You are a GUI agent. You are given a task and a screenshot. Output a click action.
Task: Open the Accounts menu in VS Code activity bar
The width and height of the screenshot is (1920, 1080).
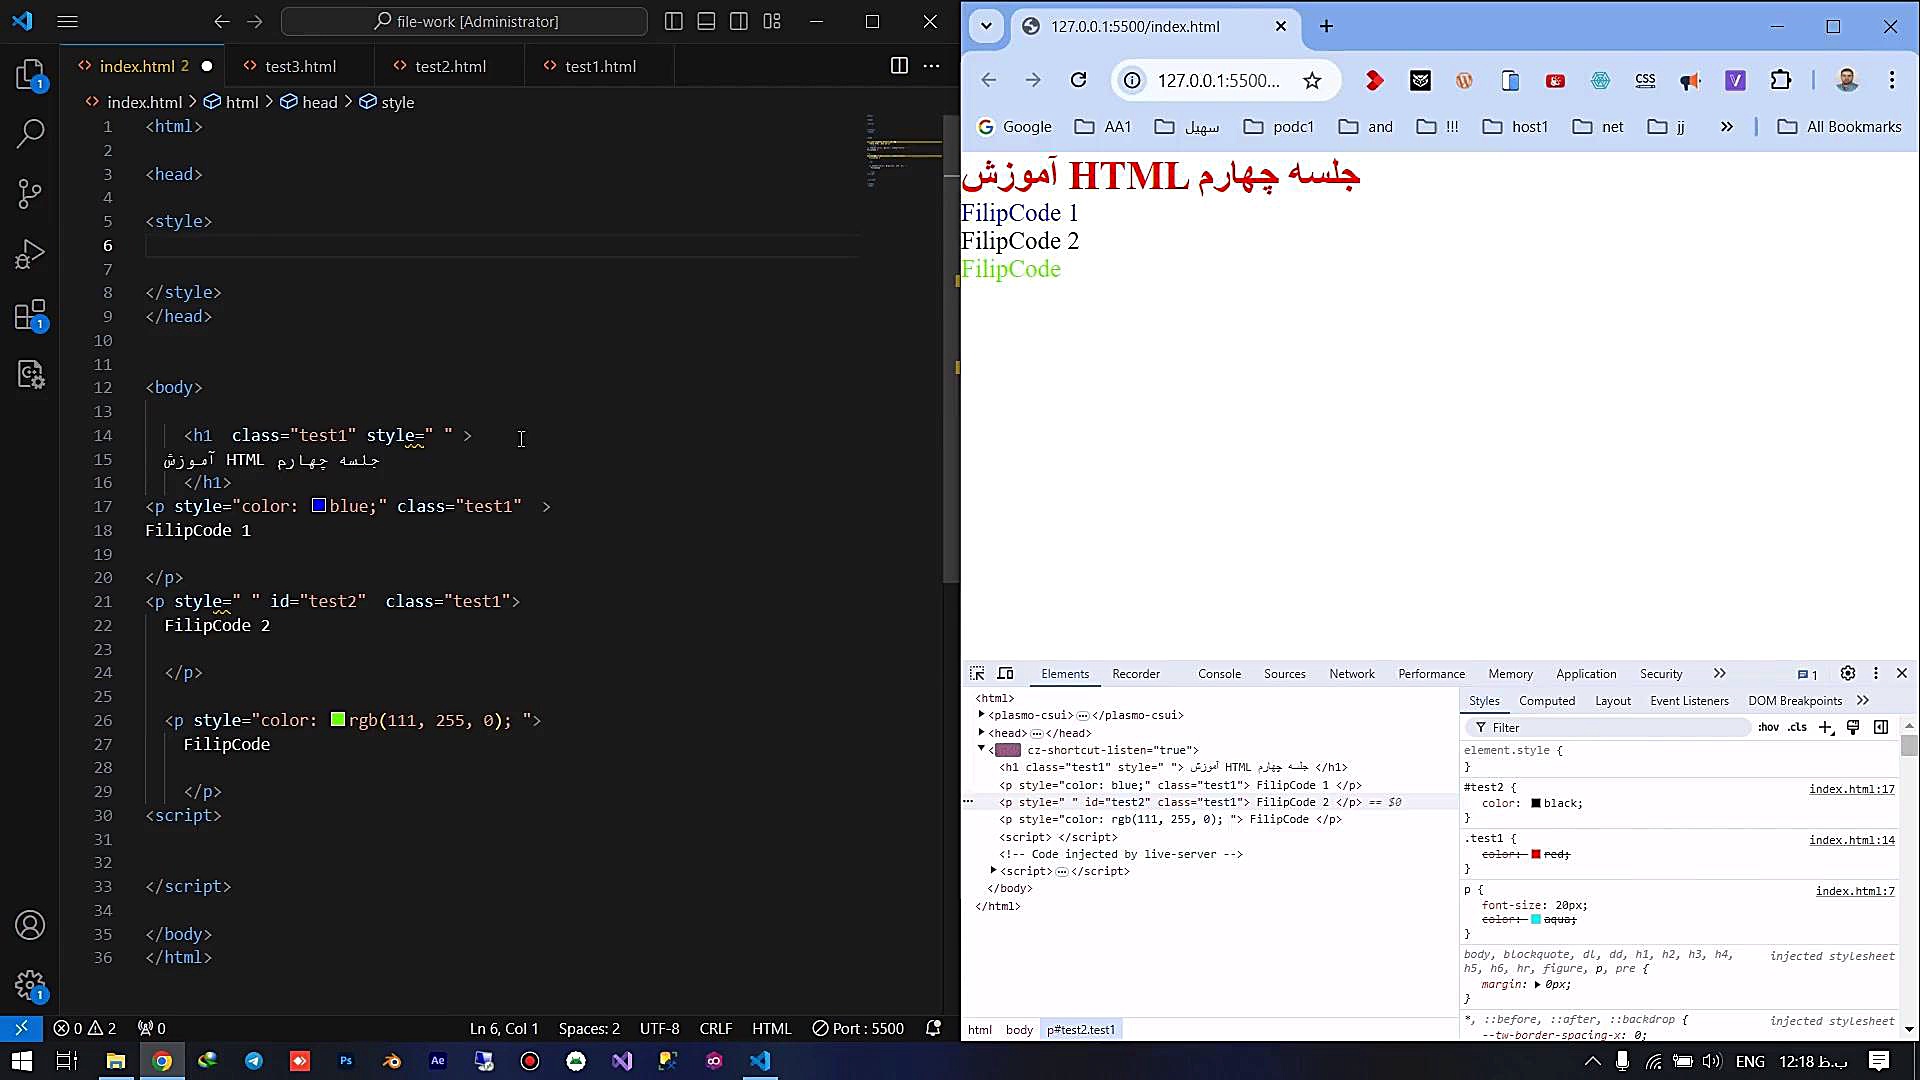tap(31, 925)
